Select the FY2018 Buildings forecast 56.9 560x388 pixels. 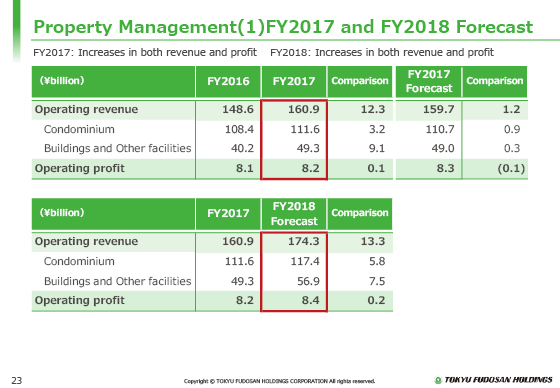coord(308,281)
